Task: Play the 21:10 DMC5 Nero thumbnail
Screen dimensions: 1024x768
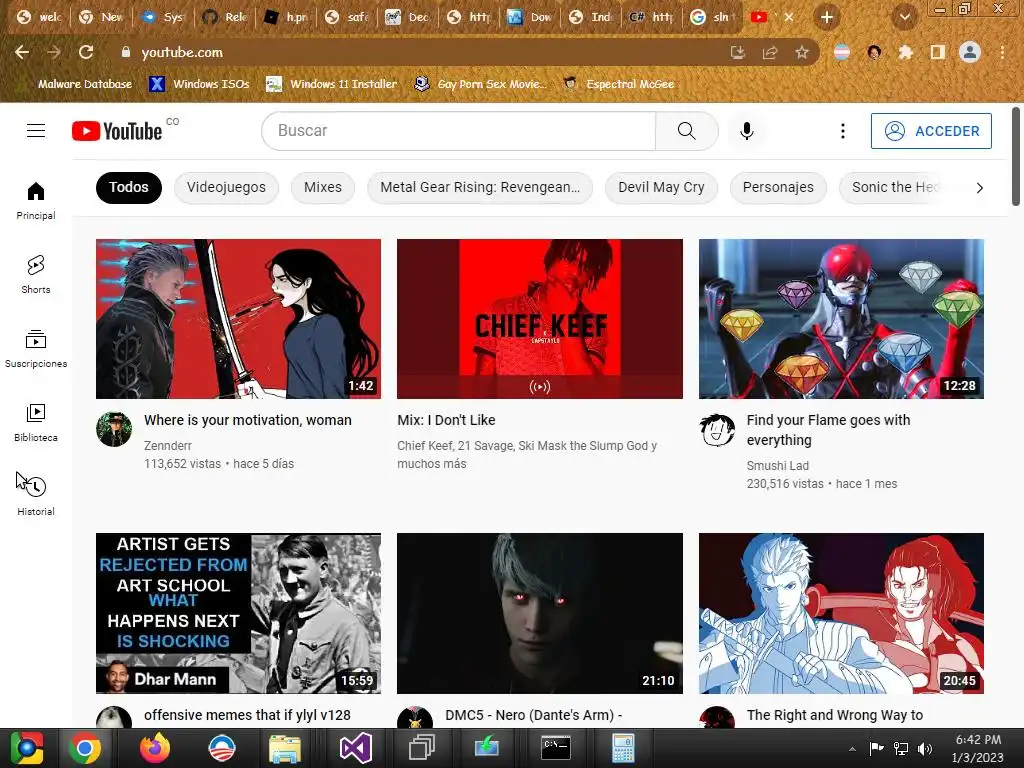Action: (x=539, y=613)
